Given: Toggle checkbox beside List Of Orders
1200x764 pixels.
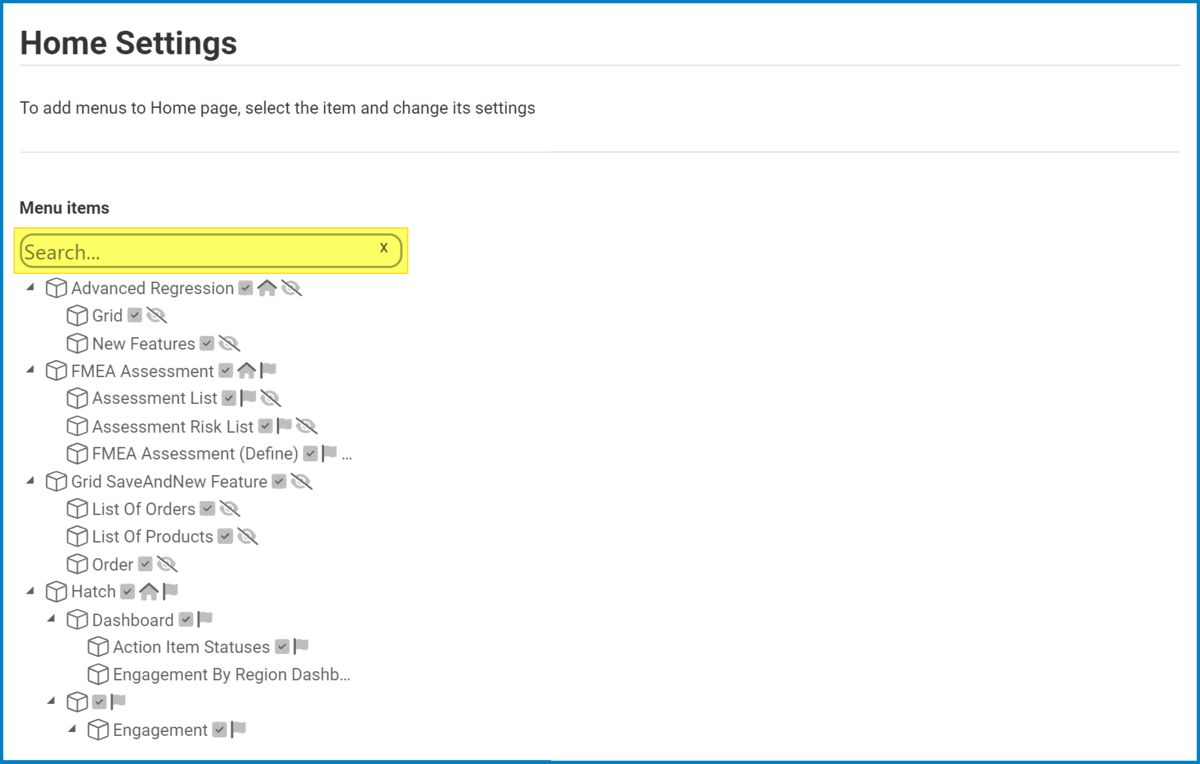Looking at the screenshot, I should (x=207, y=509).
